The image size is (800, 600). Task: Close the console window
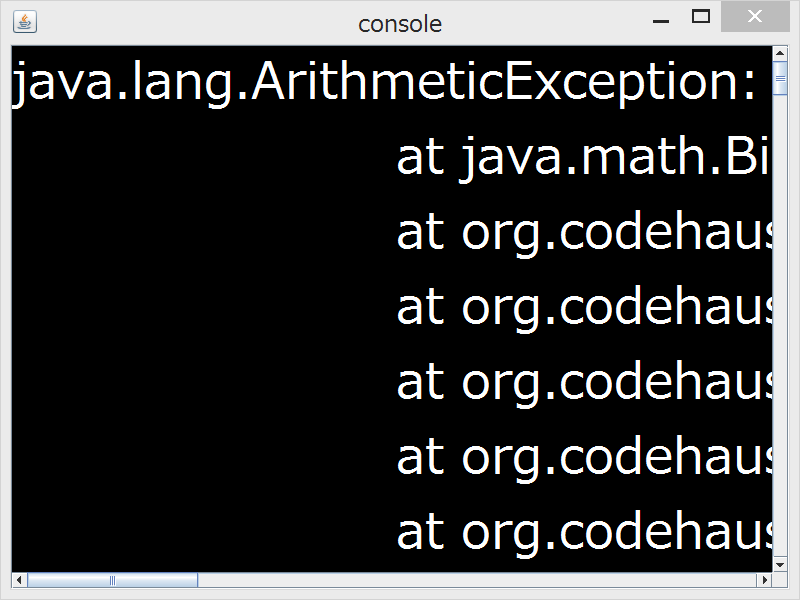755,17
